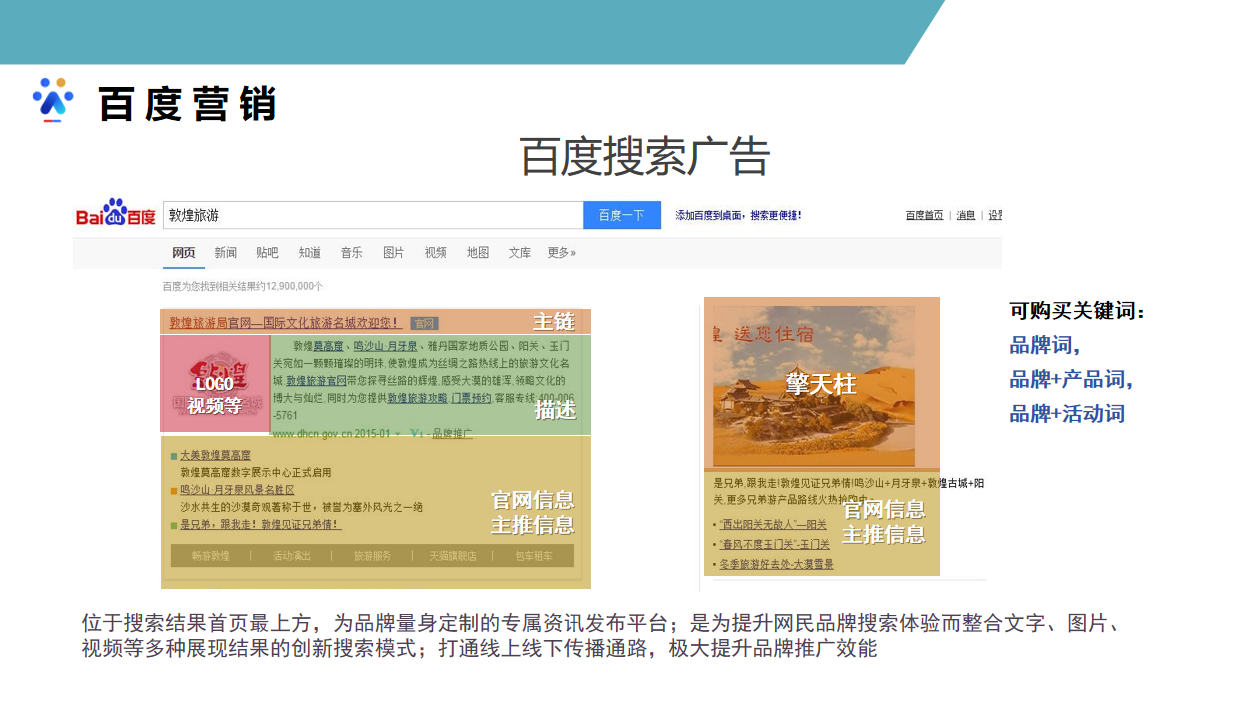Image resolution: width=1256 pixels, height=706 pixels.
Task: Select 畅游敦煌 in the bottom ad bar
Action: (211, 556)
